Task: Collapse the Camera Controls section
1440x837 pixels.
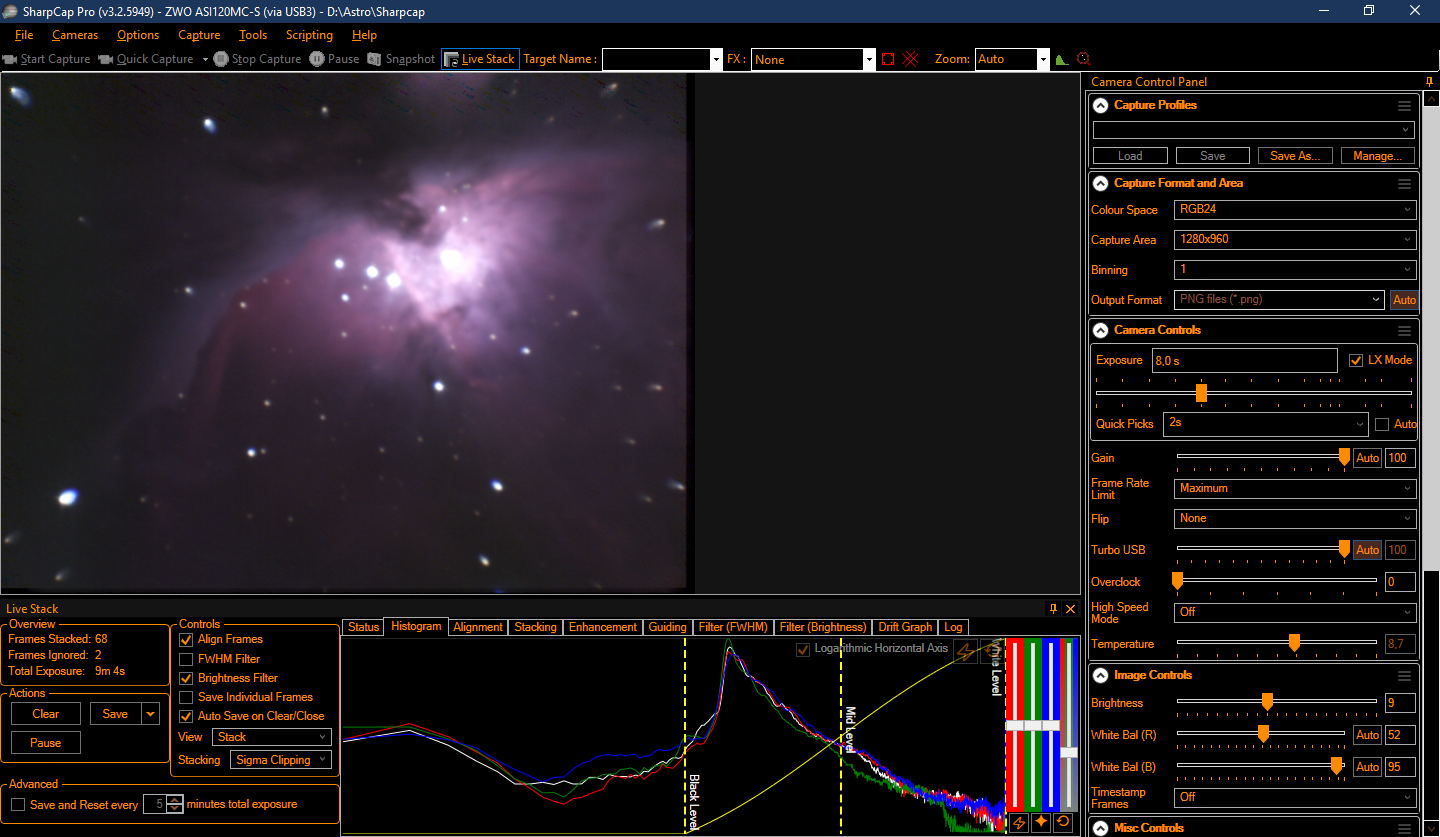Action: click(1100, 330)
